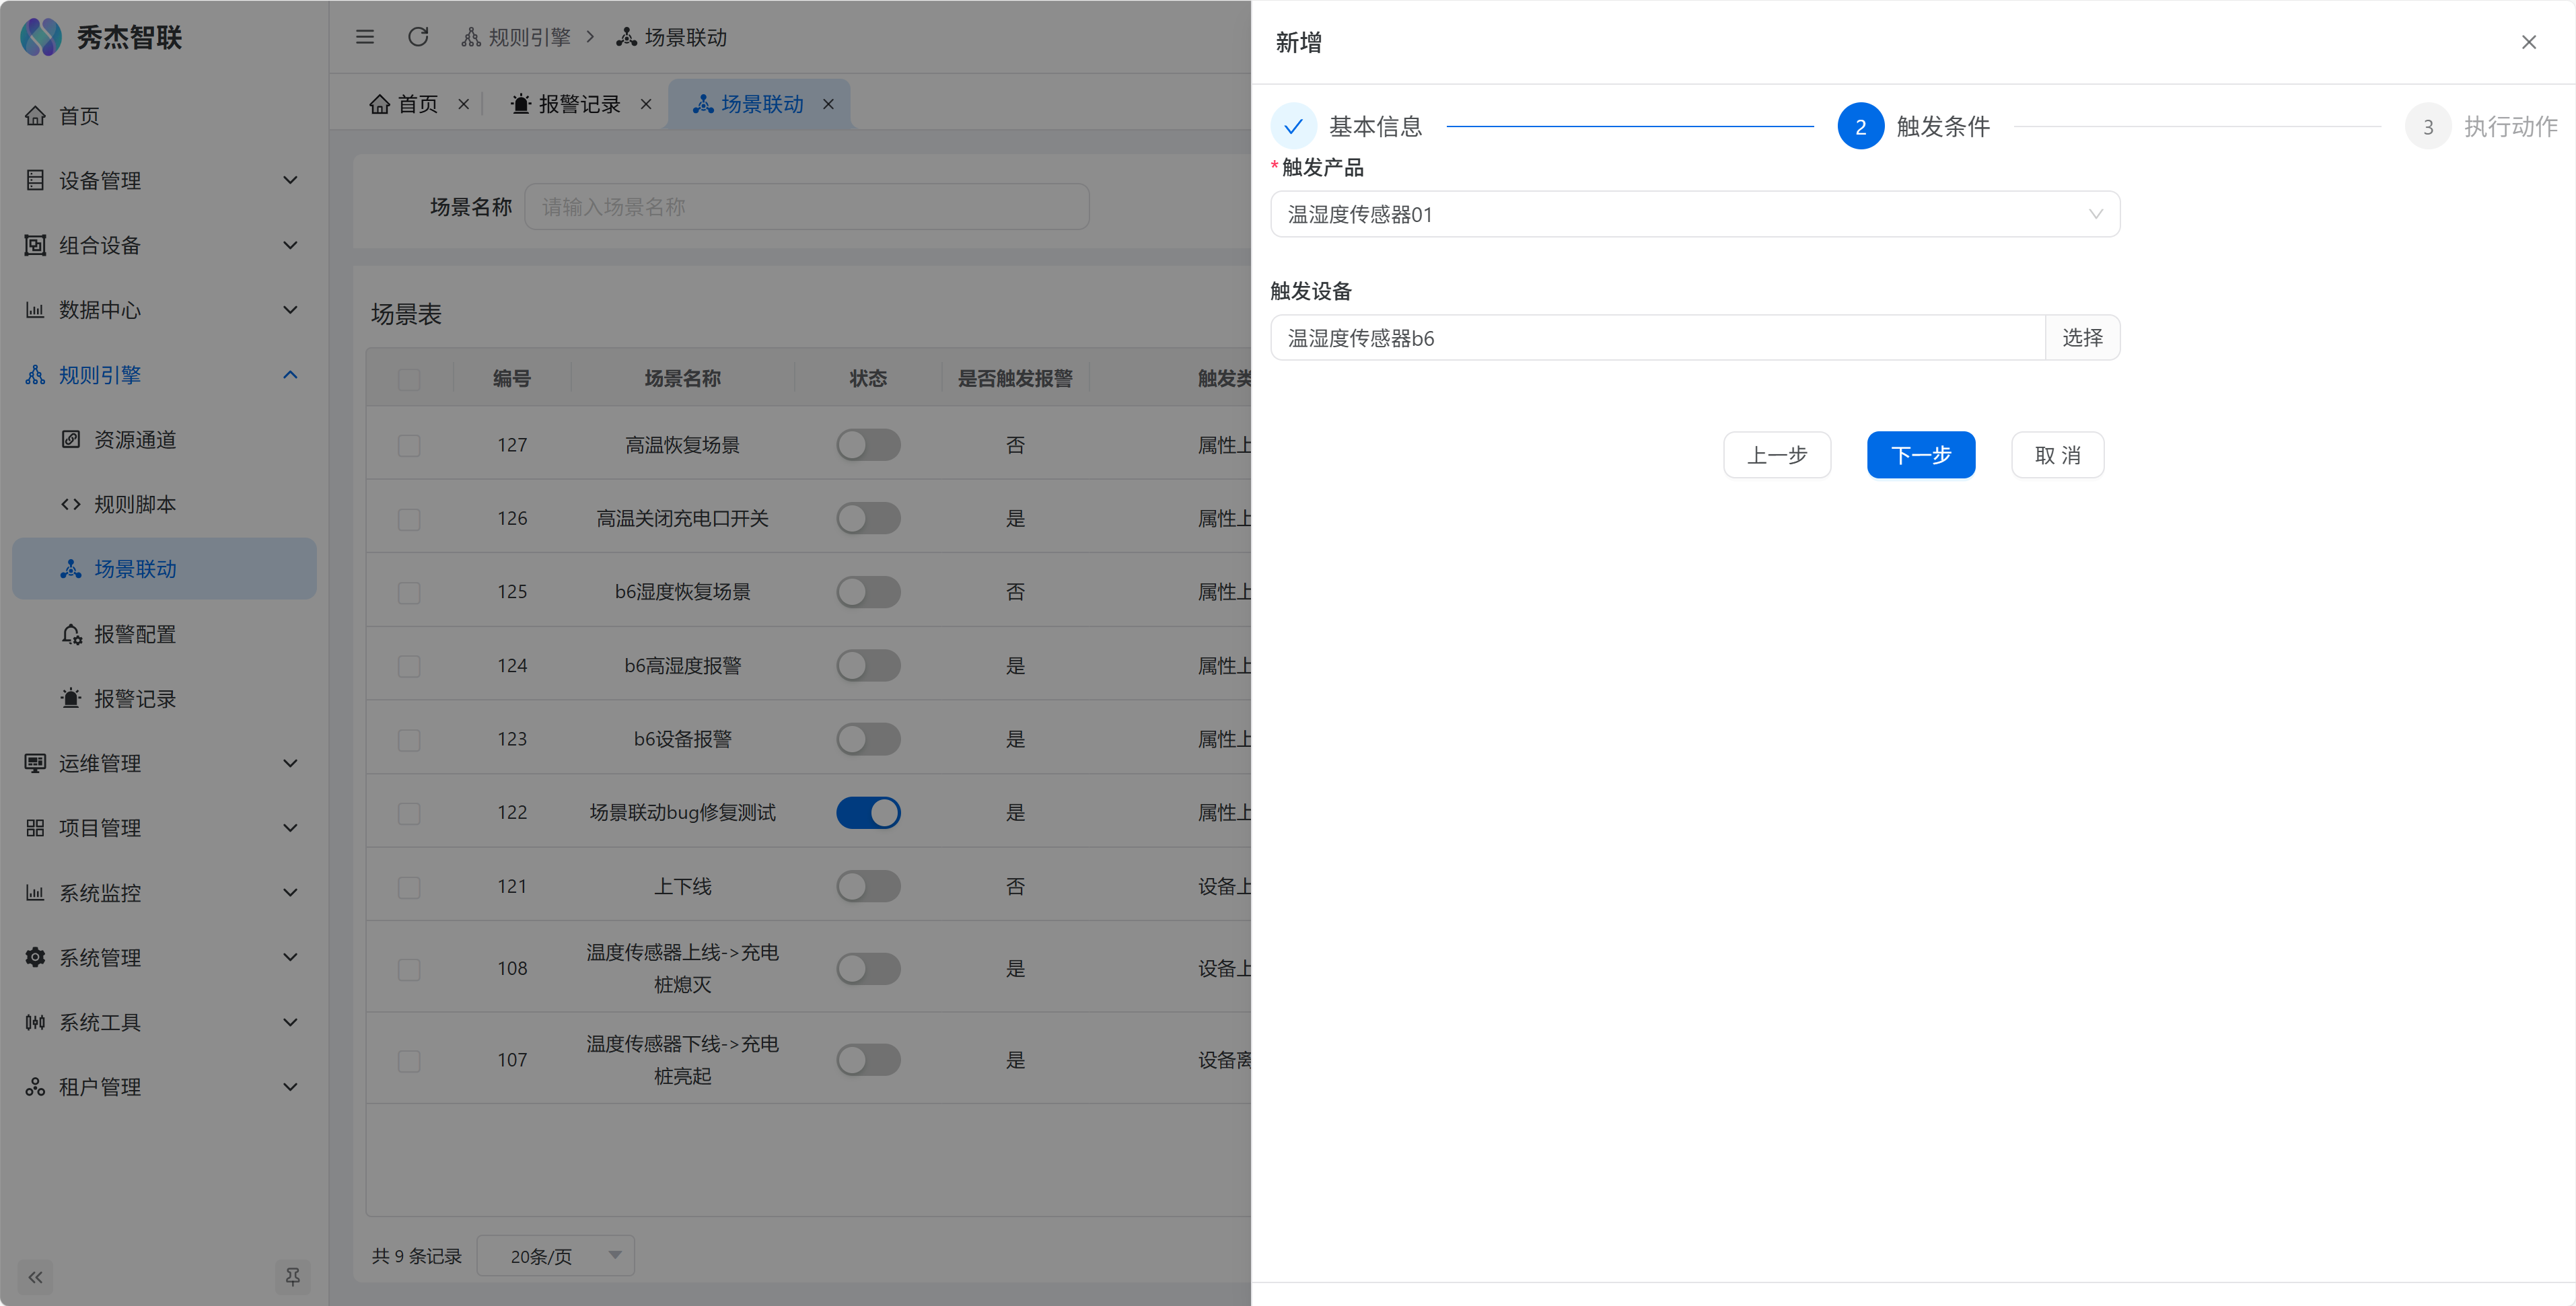Image resolution: width=2576 pixels, height=1306 pixels.
Task: Check the checkbox for row 126
Action: (x=409, y=519)
